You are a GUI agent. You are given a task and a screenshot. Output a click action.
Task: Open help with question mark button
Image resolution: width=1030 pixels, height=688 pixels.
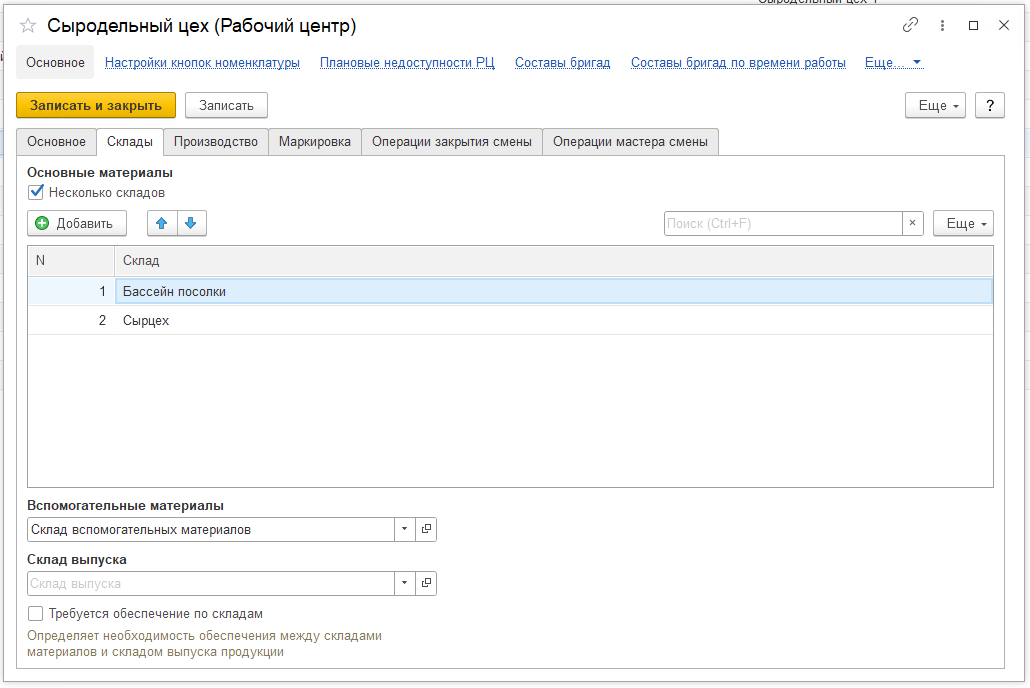[989, 105]
